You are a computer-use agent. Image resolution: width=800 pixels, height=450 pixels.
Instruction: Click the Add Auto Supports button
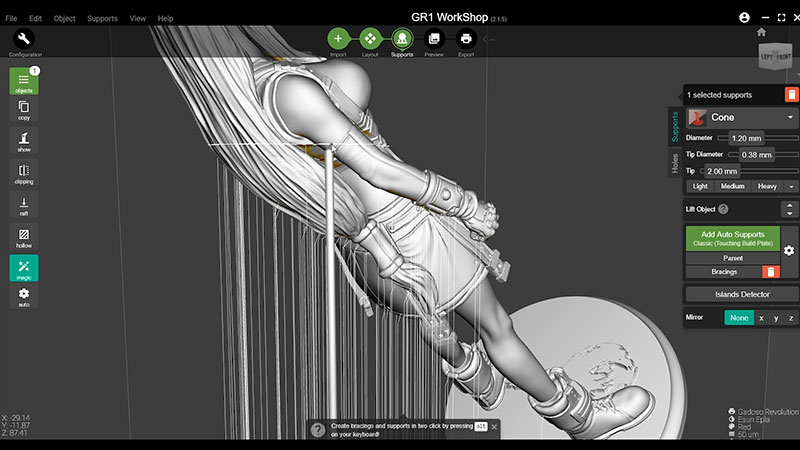tap(731, 238)
